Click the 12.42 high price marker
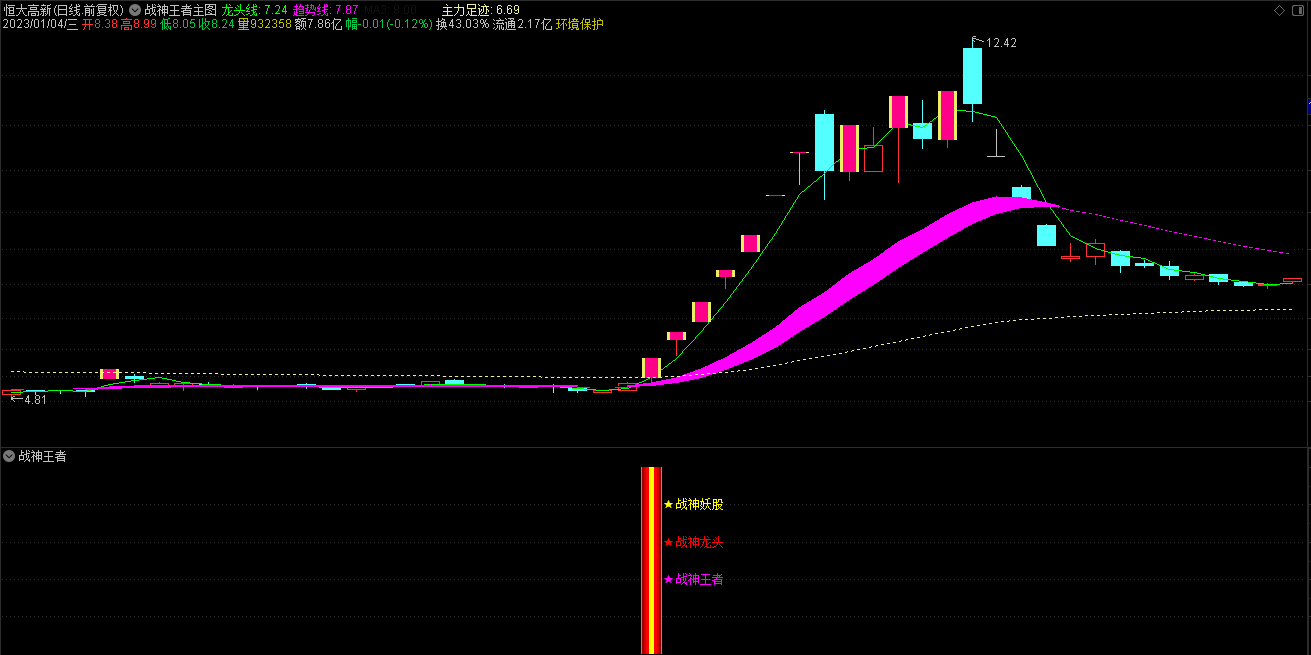Viewport: 1311px width, 655px height. point(1000,43)
